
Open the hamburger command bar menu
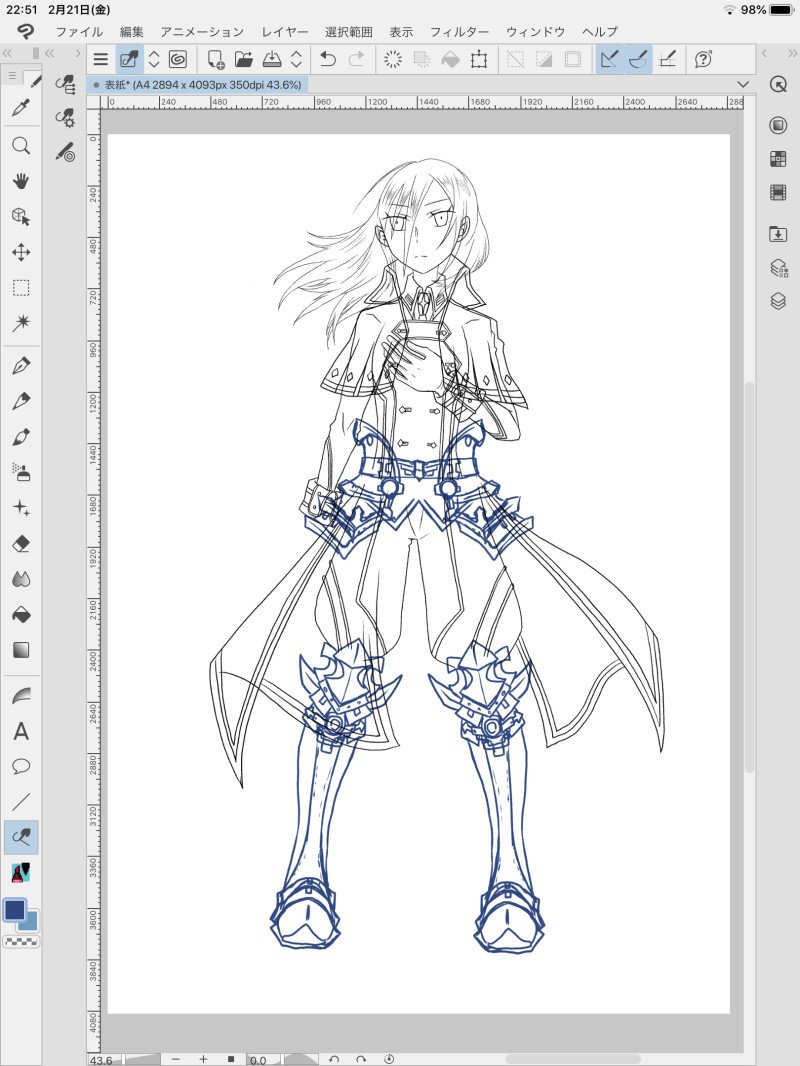point(101,60)
